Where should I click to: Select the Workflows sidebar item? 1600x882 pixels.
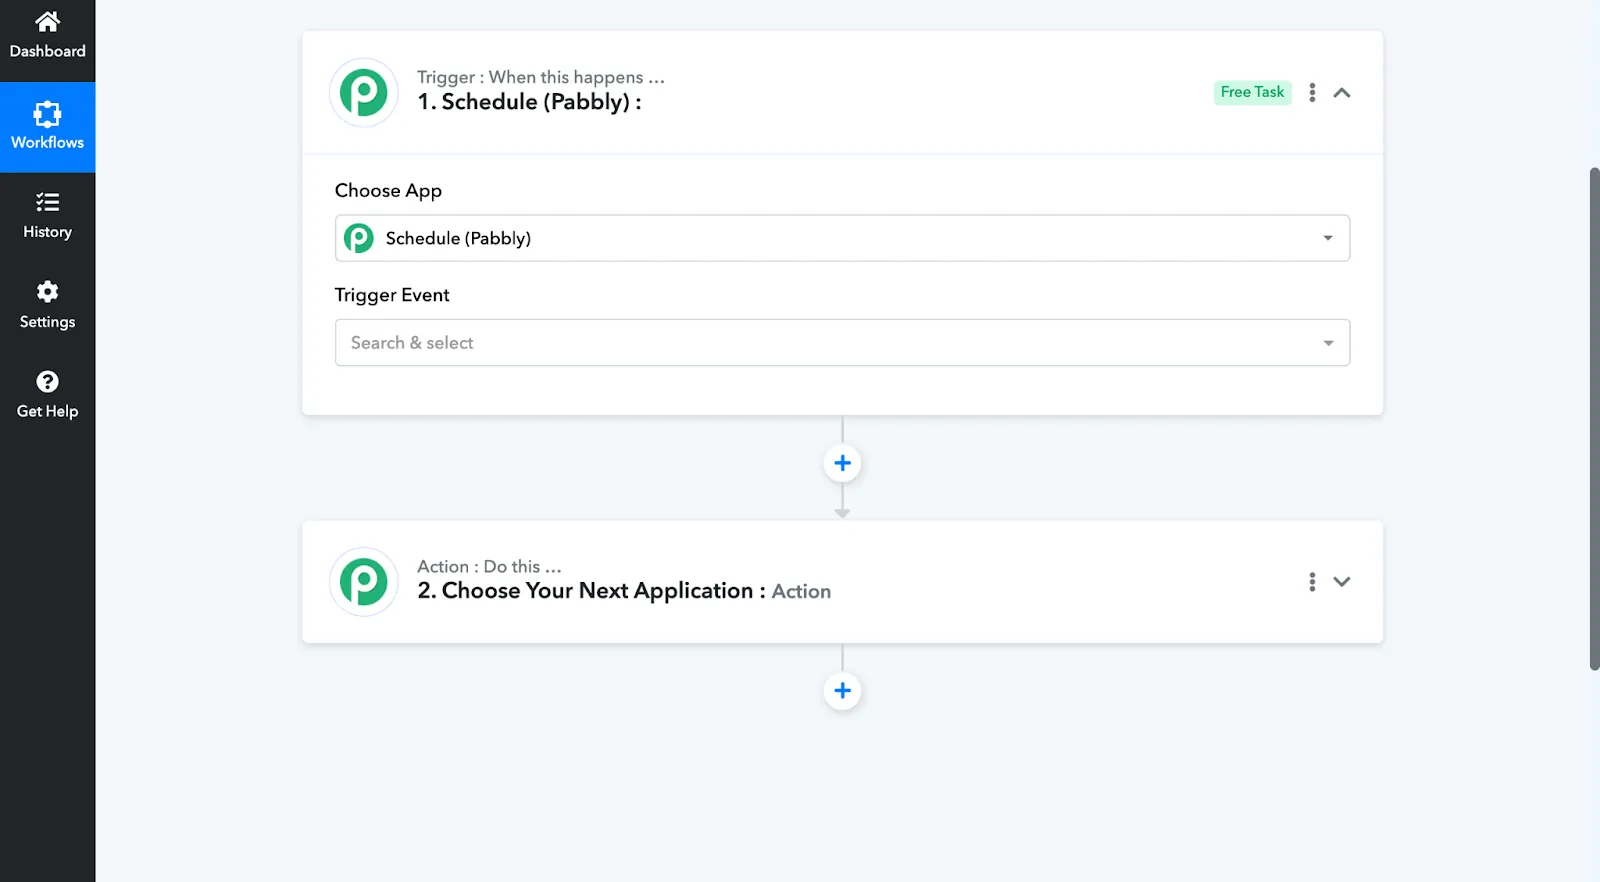coord(47,127)
